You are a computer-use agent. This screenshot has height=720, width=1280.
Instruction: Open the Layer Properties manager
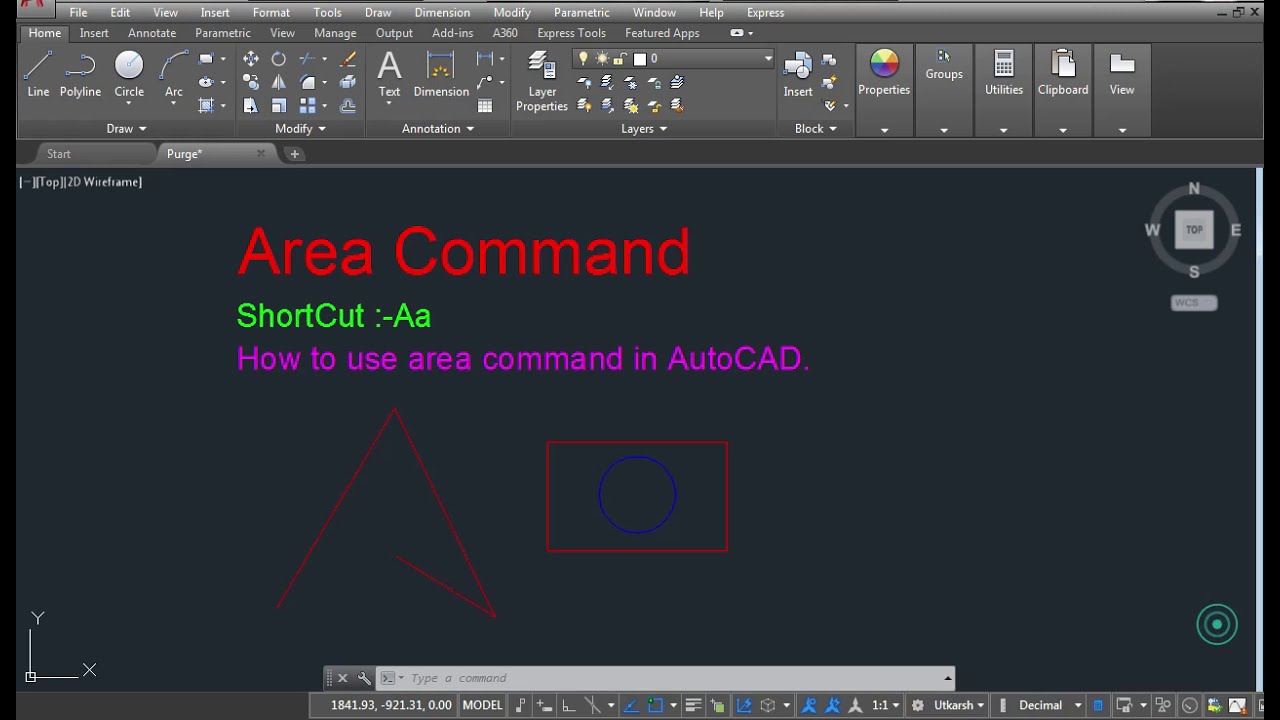point(542,82)
